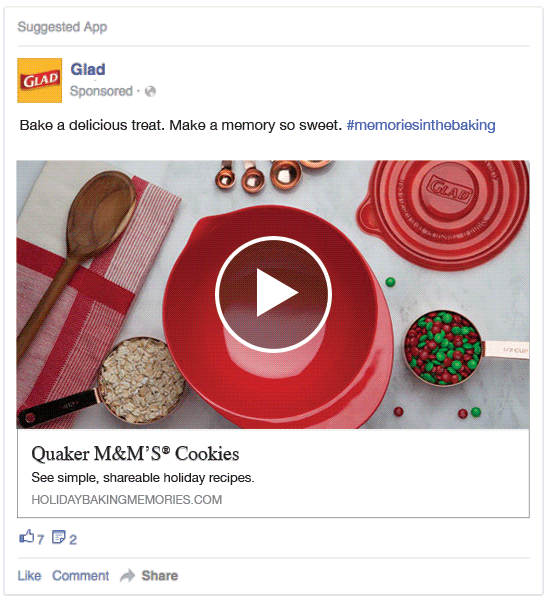The height and width of the screenshot is (600, 548).
Task: Open the #memoriesinthebaking hashtag
Action: (421, 125)
